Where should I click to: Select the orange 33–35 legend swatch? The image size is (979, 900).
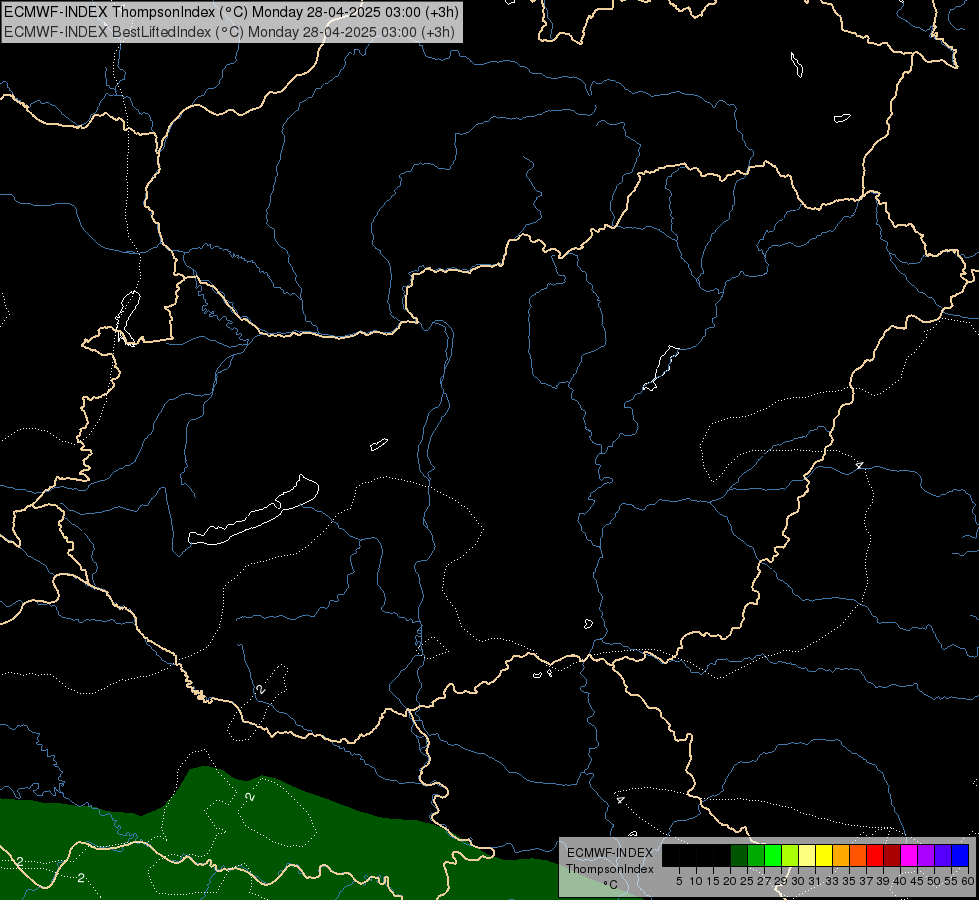pyautogui.click(x=841, y=855)
